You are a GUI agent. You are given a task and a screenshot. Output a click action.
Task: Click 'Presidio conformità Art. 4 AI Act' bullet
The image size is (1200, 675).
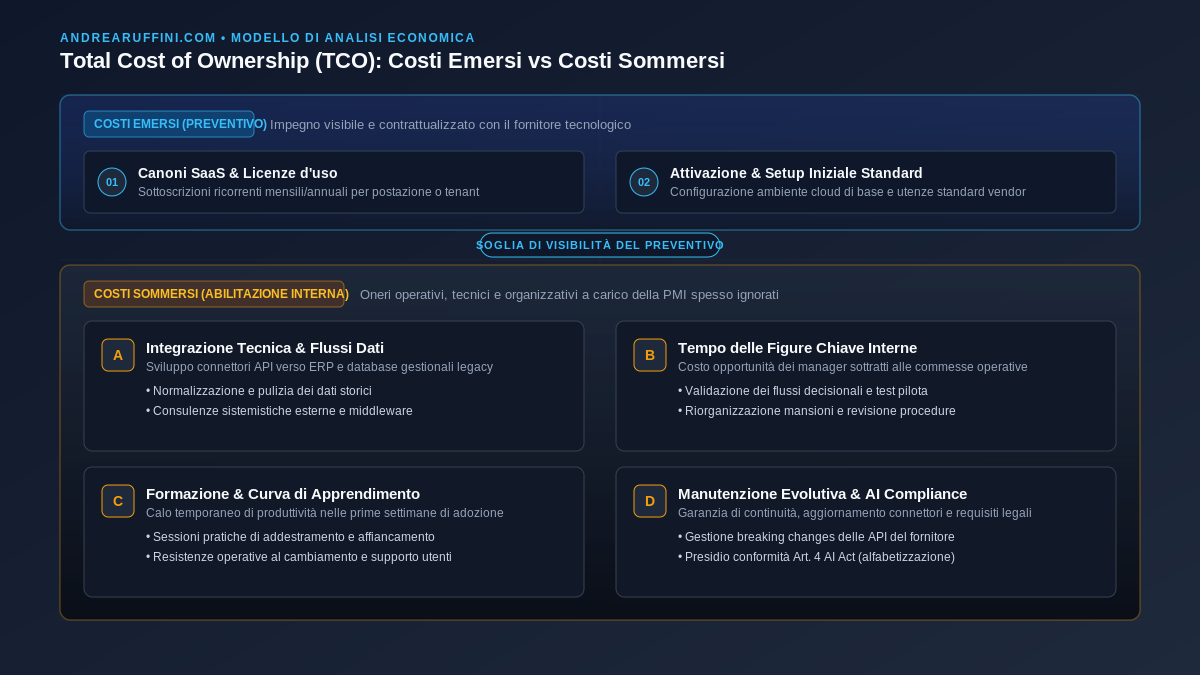pyautogui.click(x=816, y=557)
